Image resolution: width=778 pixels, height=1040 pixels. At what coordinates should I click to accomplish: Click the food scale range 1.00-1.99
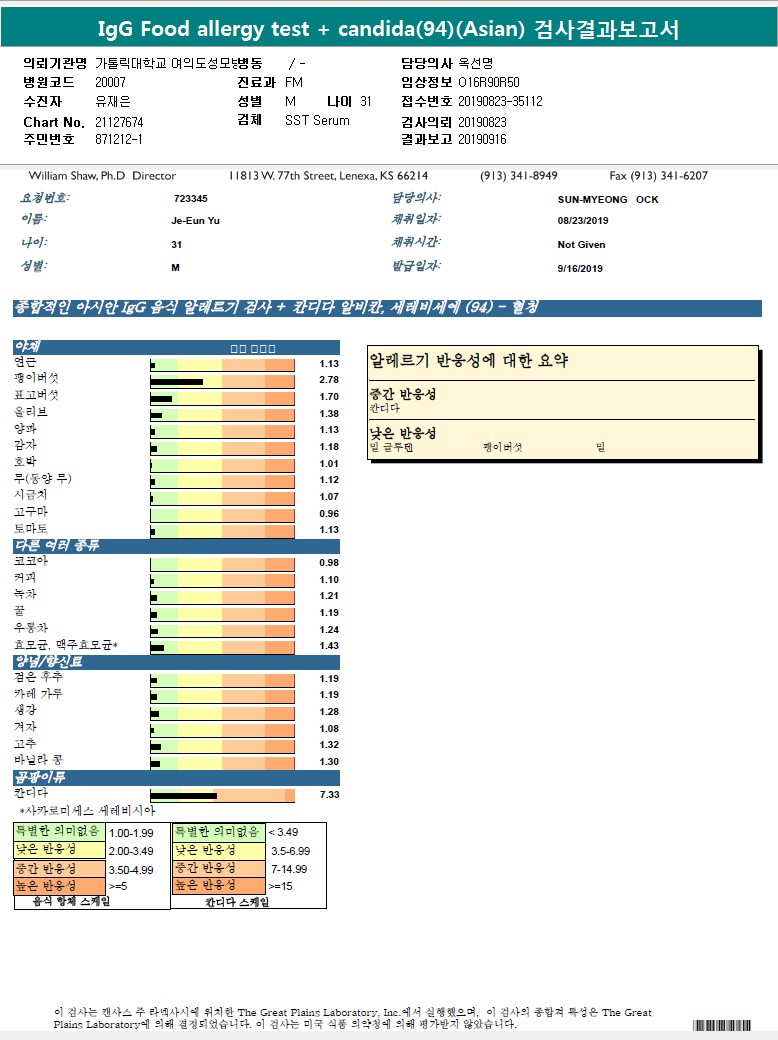[131, 833]
